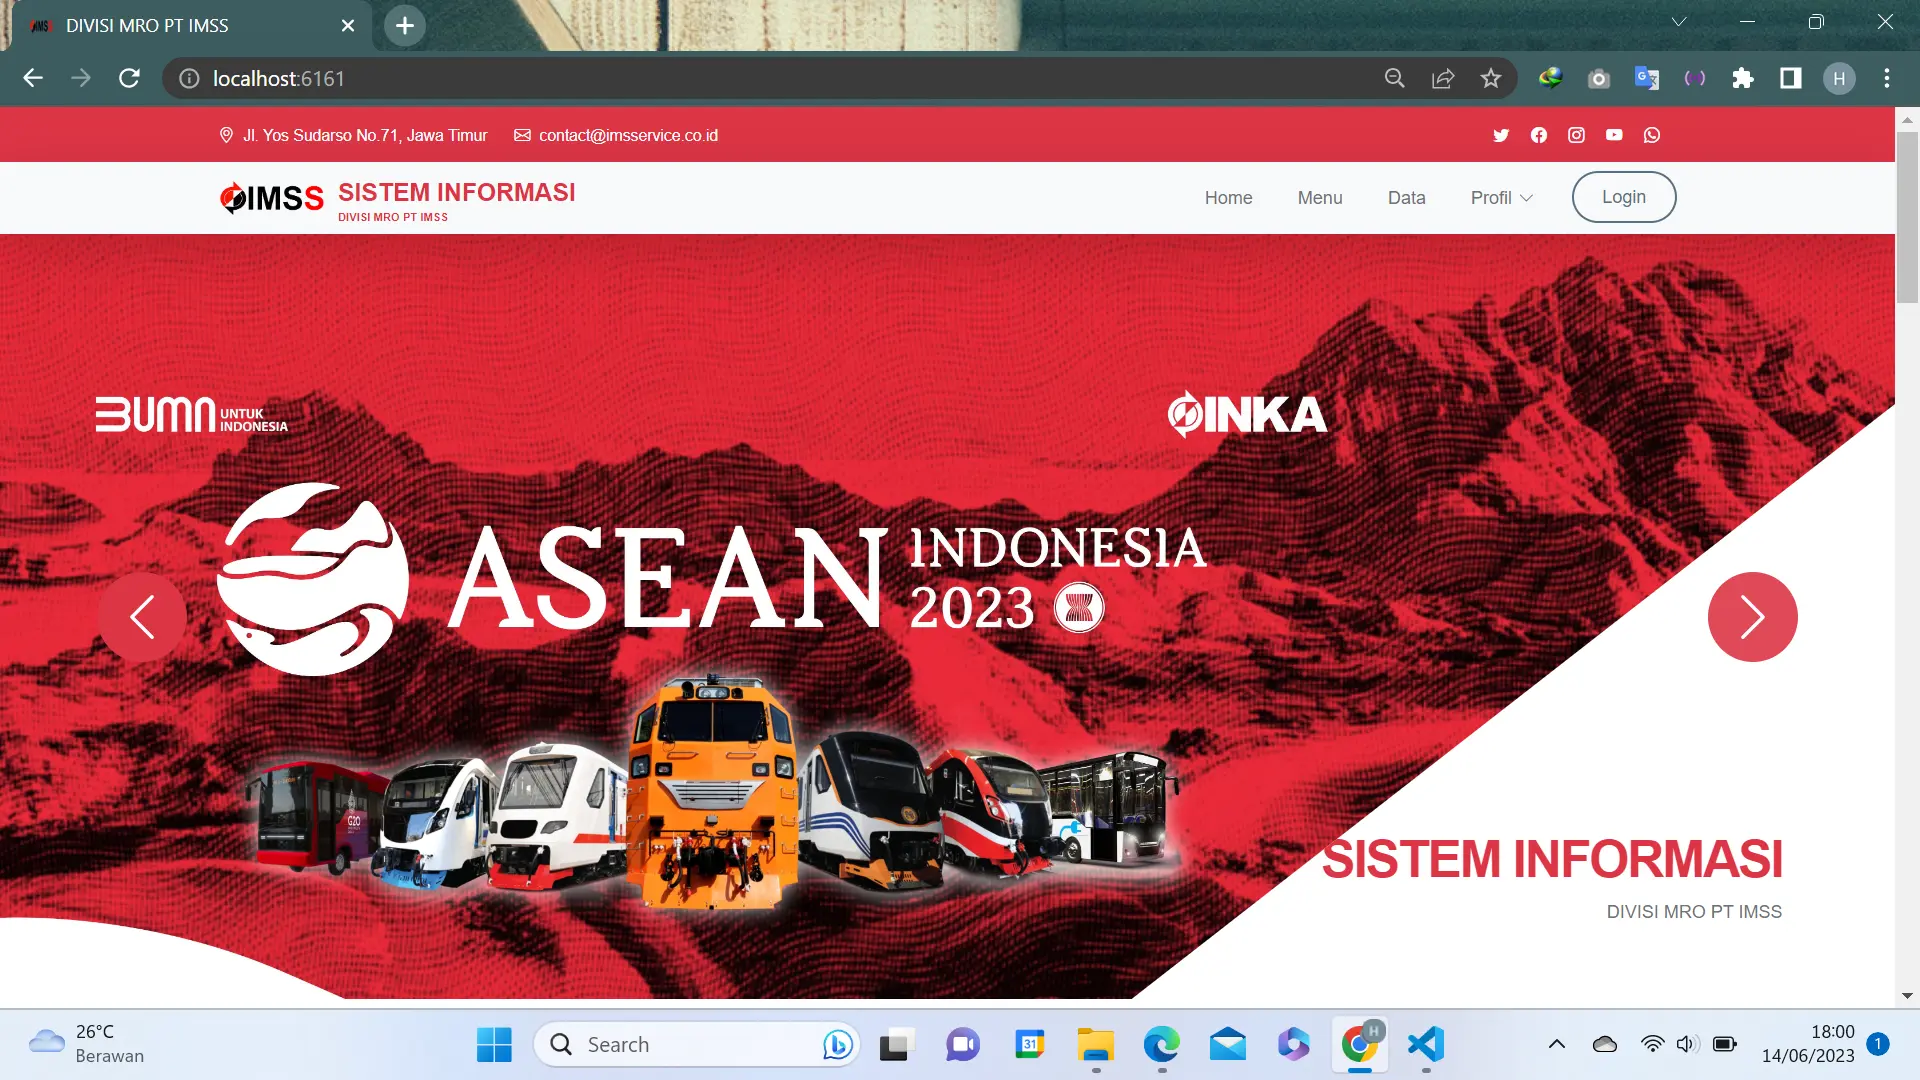The height and width of the screenshot is (1080, 1920).
Task: Click the contact@imsservice.co.id email link
Action: click(628, 135)
